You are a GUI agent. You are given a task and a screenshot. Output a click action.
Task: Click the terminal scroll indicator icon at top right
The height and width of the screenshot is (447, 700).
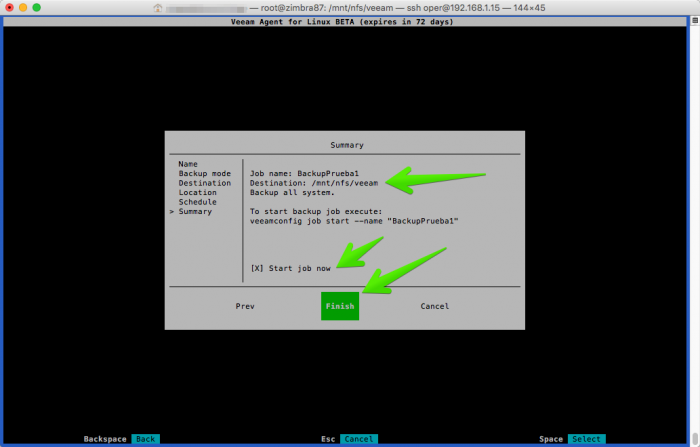695,20
